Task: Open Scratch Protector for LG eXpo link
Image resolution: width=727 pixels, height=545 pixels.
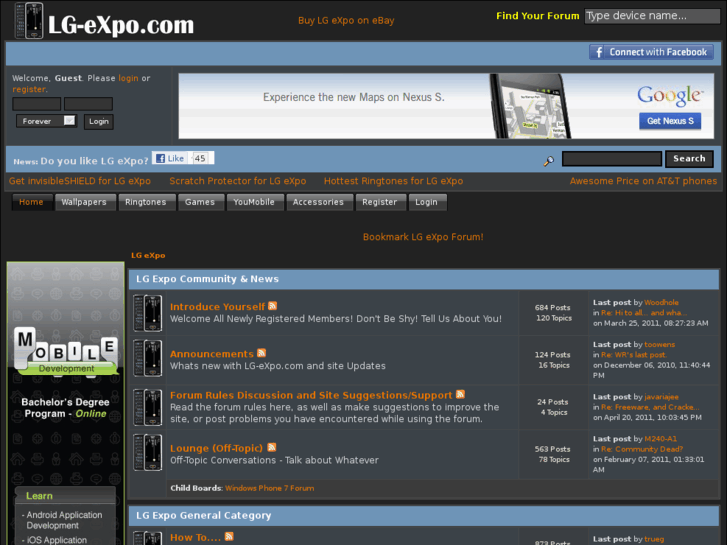Action: pyautogui.click(x=238, y=181)
